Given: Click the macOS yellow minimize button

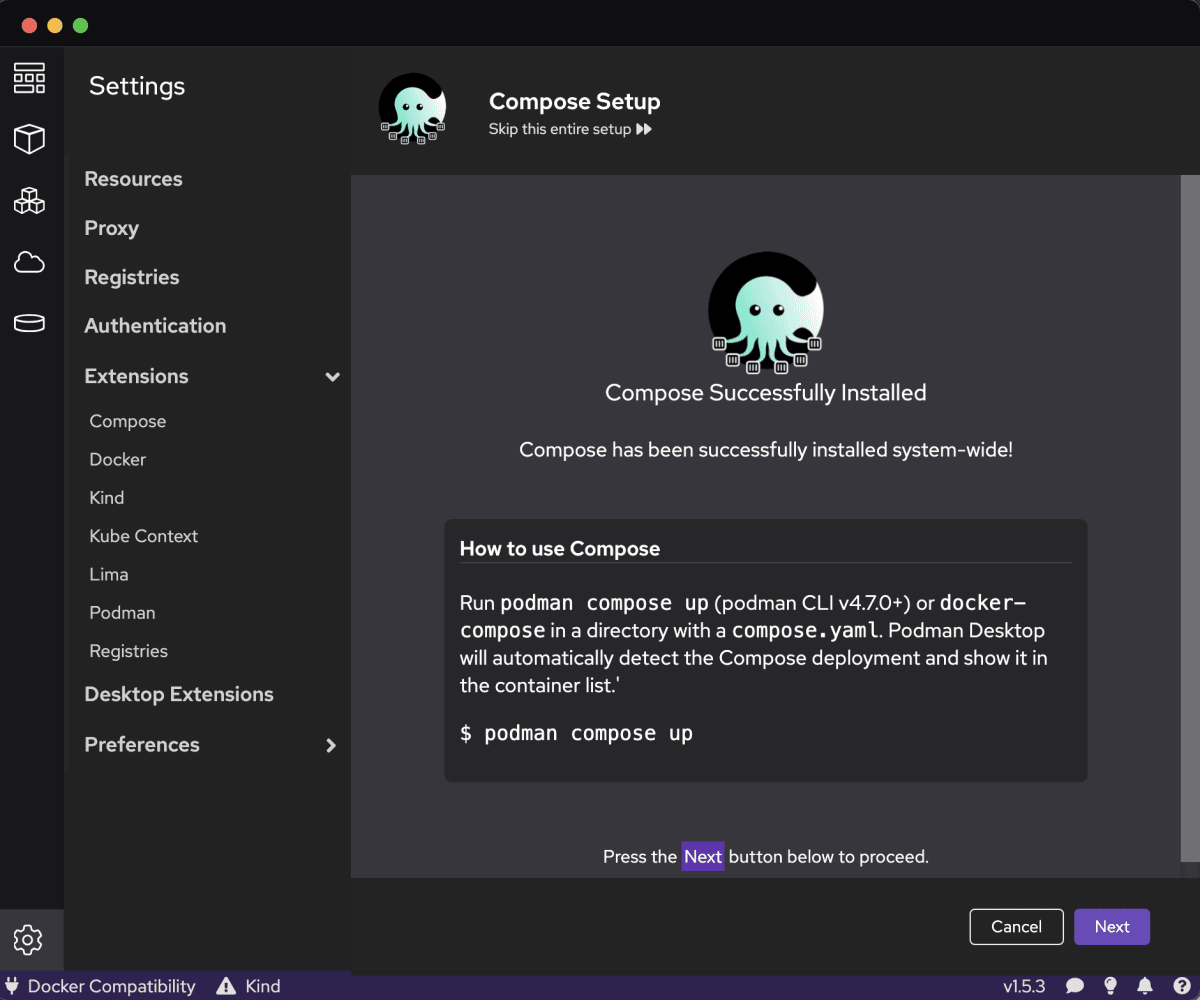Looking at the screenshot, I should coord(55,25).
